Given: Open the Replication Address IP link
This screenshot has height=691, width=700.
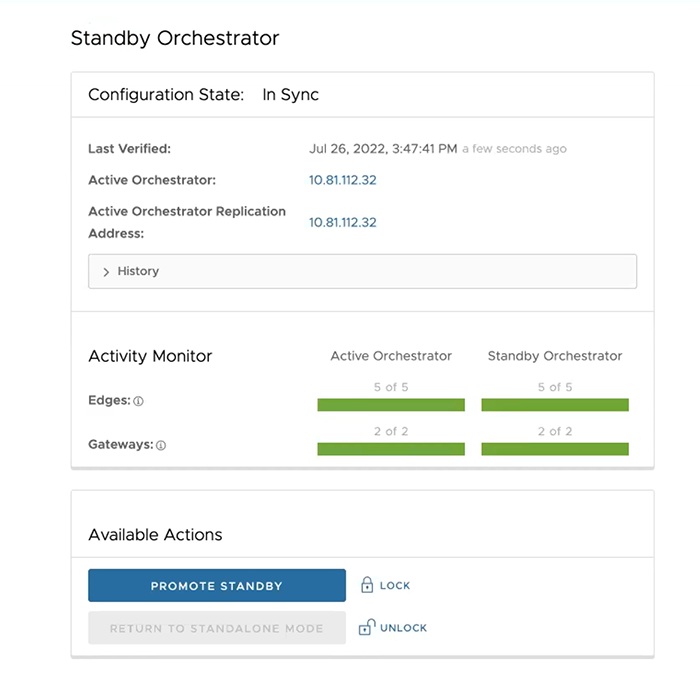Looking at the screenshot, I should (x=342, y=222).
